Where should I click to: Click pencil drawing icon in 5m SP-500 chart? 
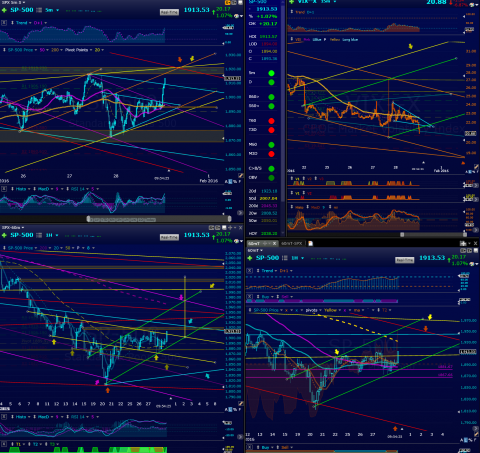coord(241,176)
